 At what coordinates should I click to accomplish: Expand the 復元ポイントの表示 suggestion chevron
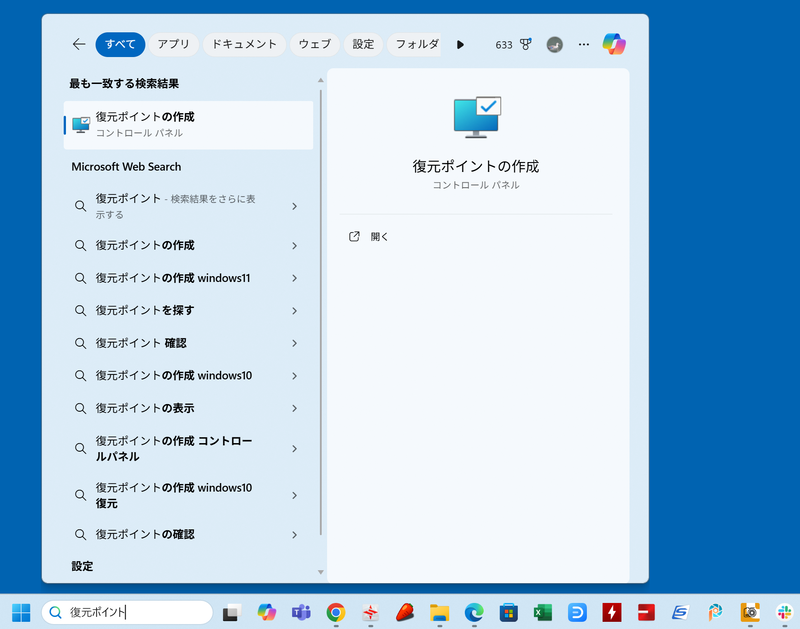[294, 408]
